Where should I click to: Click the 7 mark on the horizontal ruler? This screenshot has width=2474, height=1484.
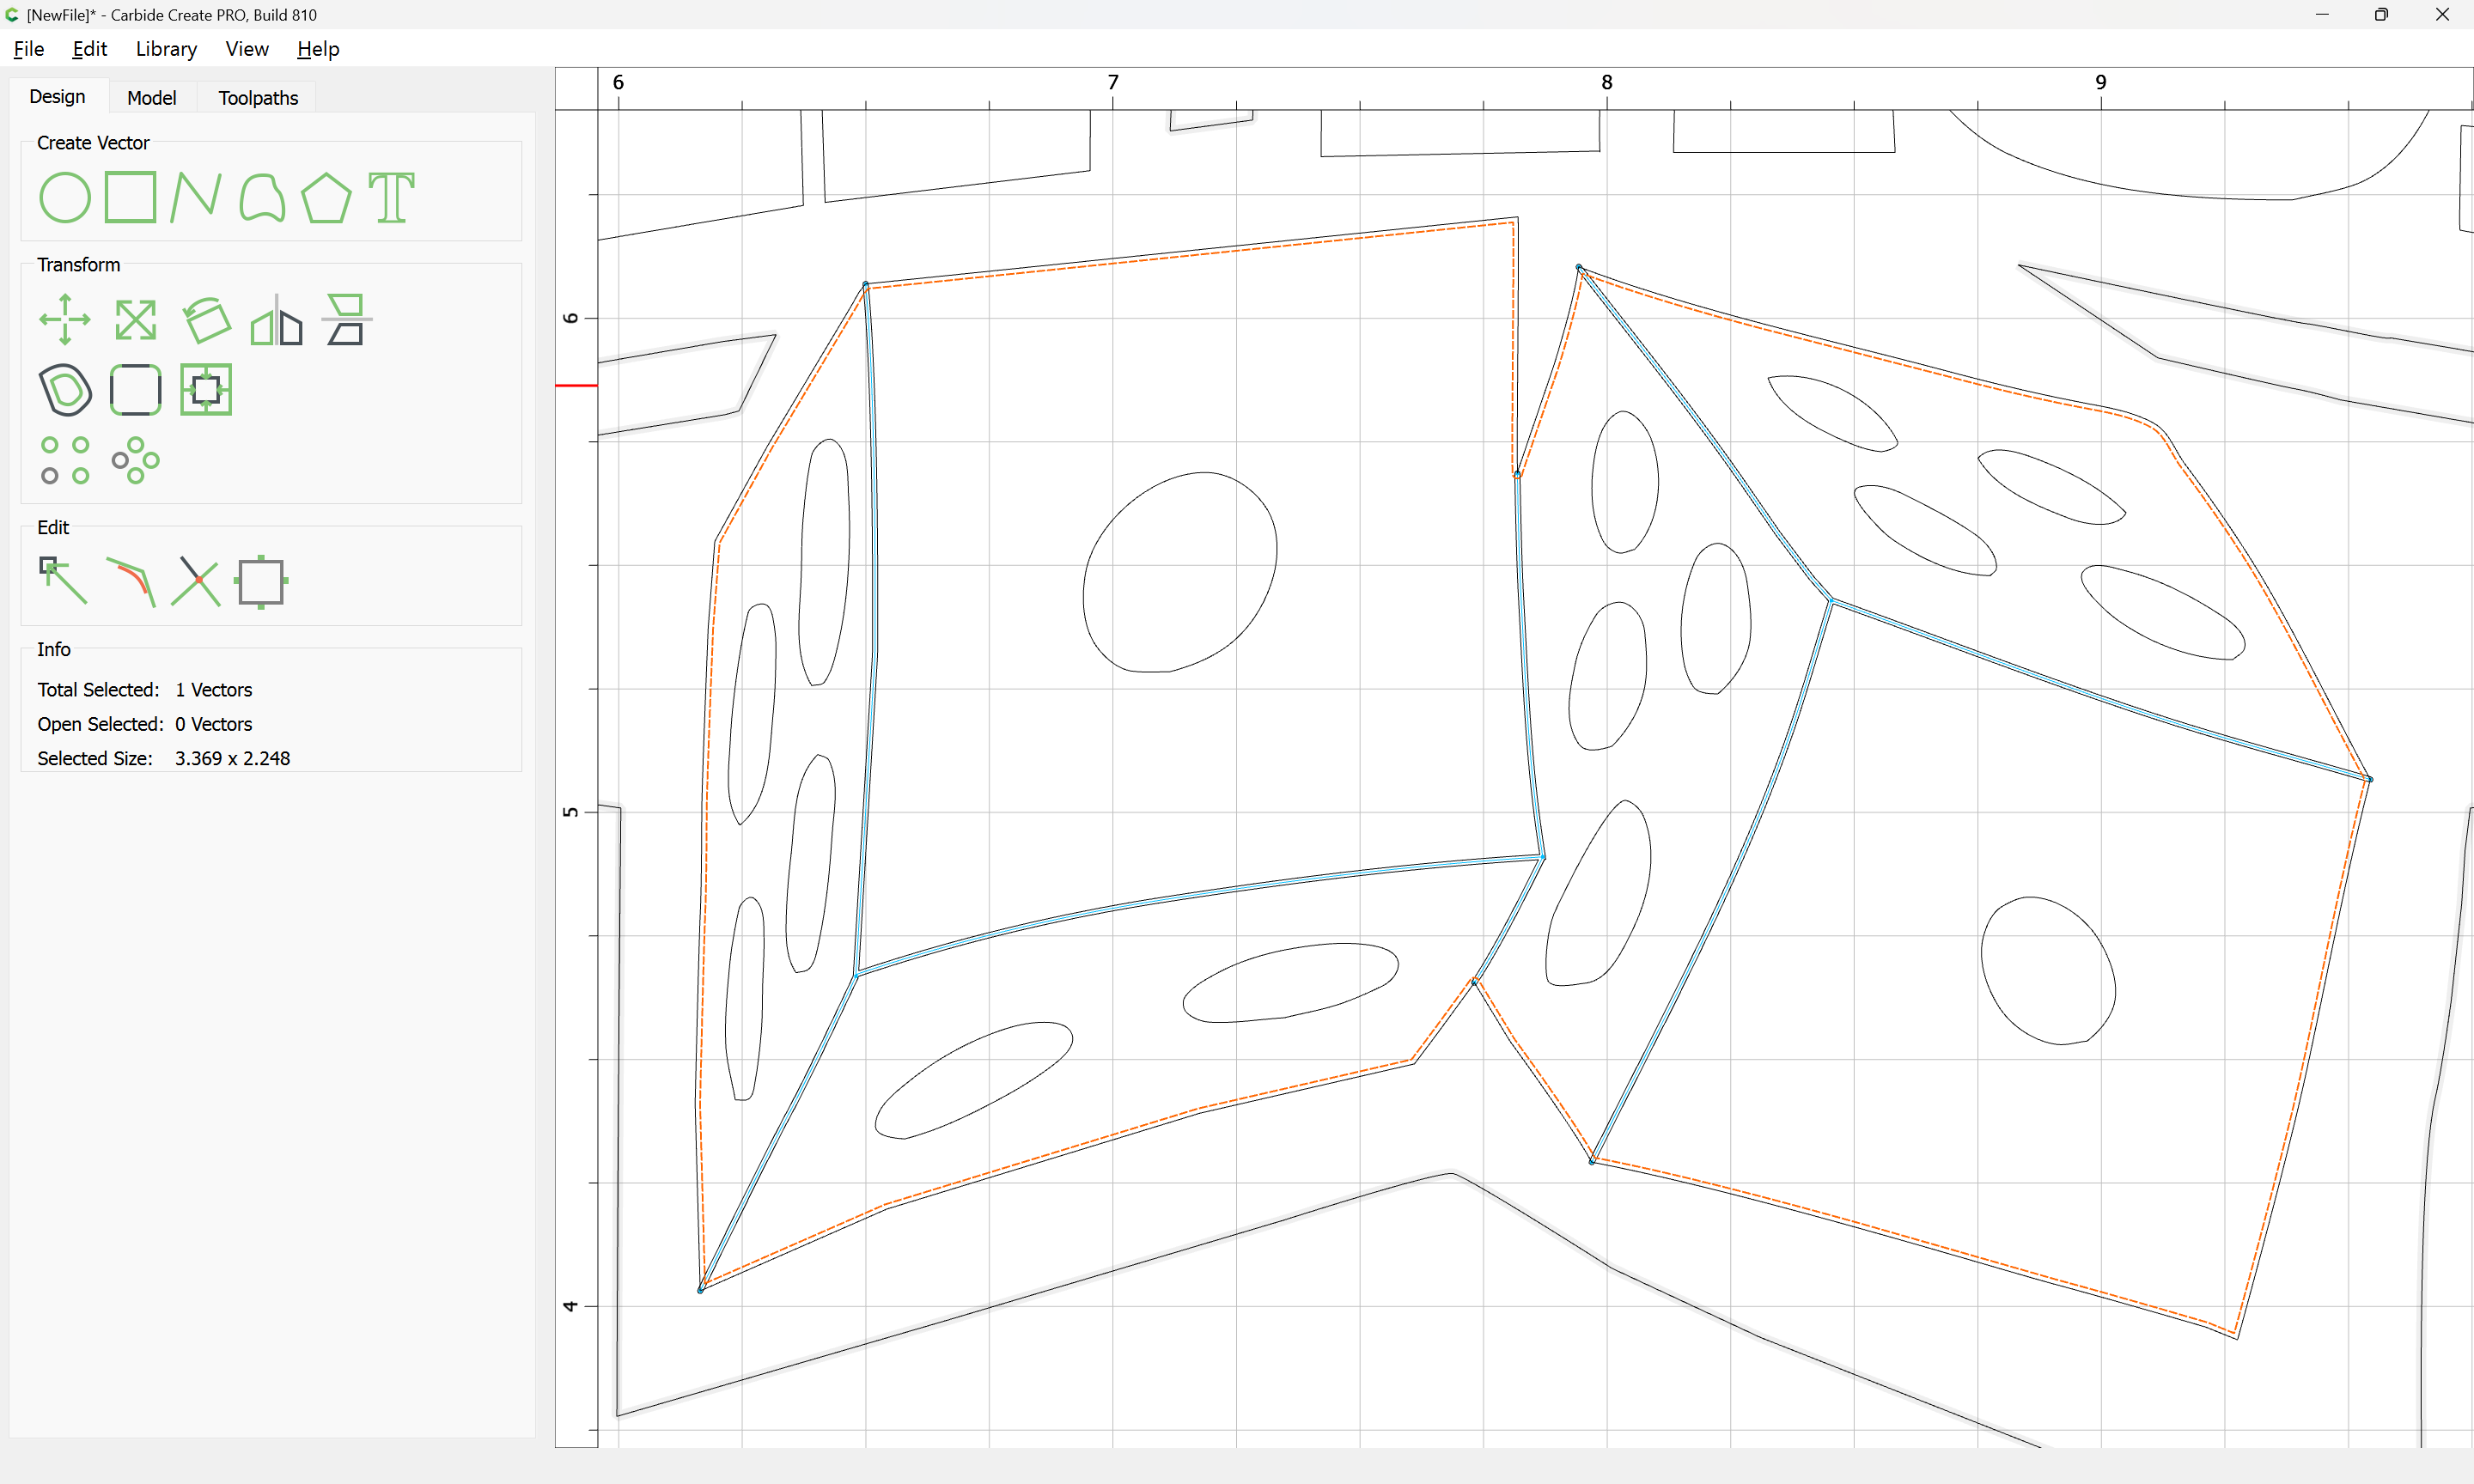1112,82
